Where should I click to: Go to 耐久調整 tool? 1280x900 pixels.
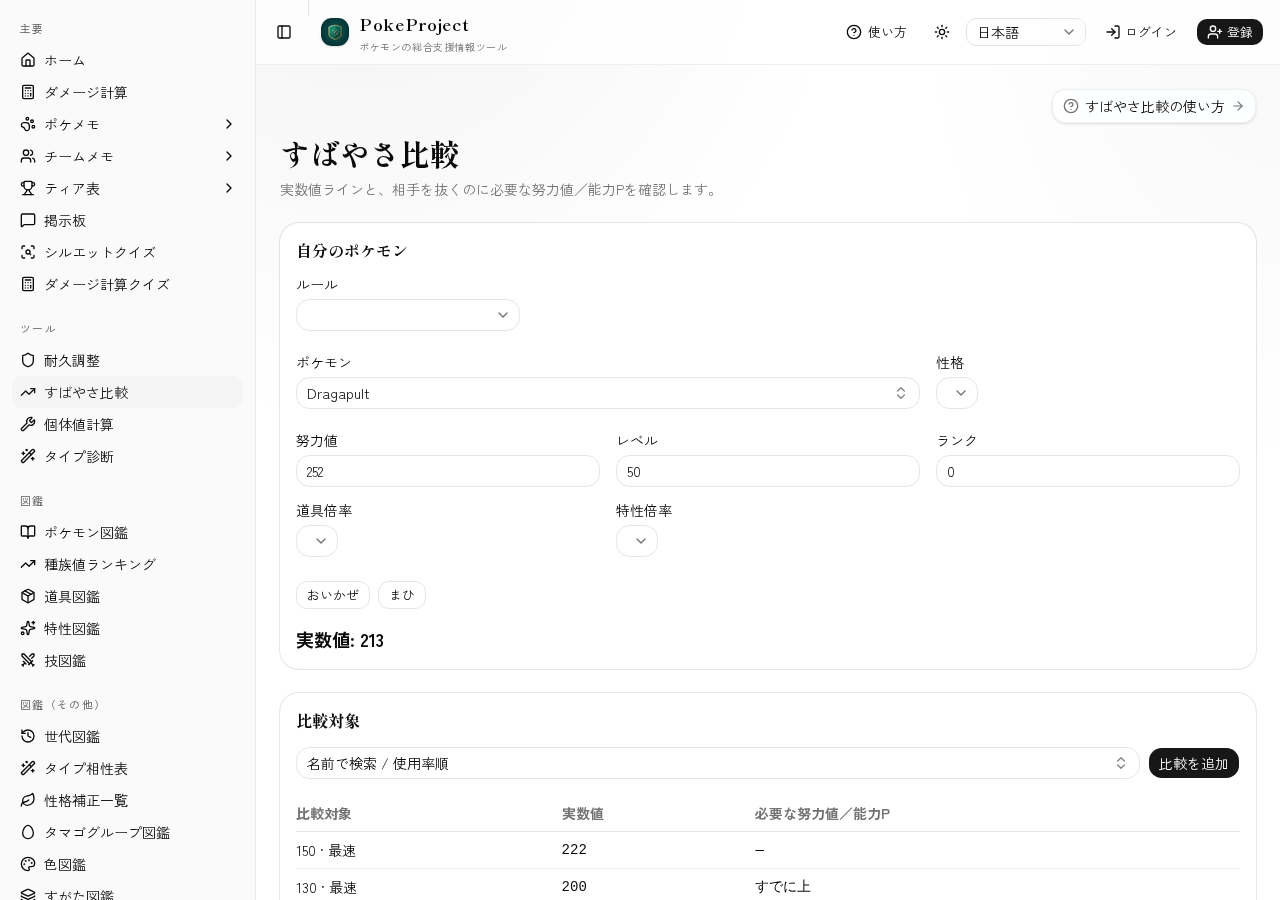coord(128,360)
